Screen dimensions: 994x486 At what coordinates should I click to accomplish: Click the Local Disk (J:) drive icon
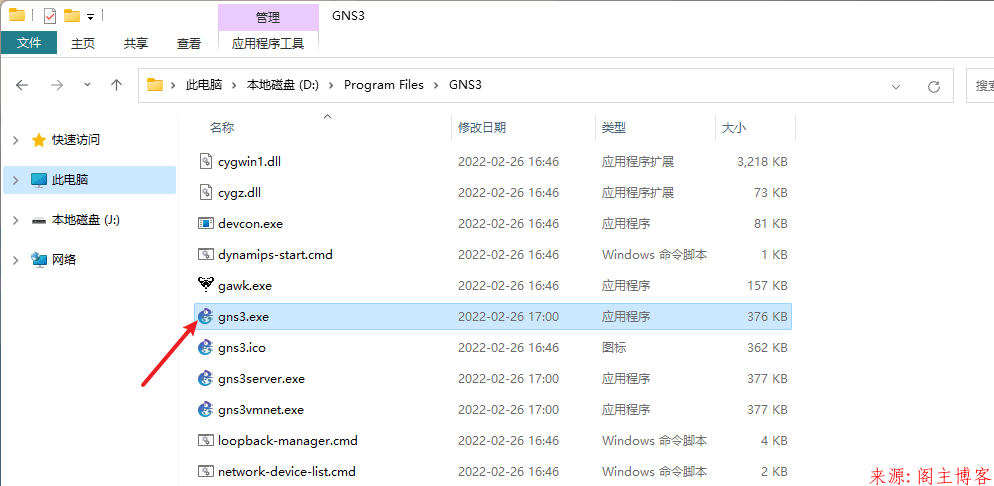click(39, 221)
